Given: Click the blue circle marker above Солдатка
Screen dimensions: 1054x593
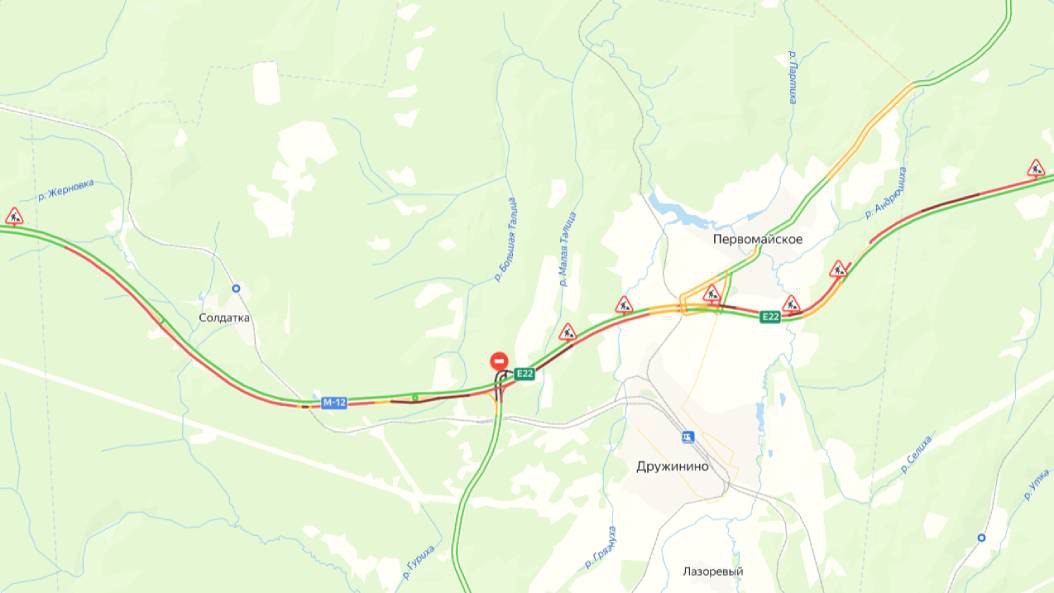Looking at the screenshot, I should coord(236,288).
